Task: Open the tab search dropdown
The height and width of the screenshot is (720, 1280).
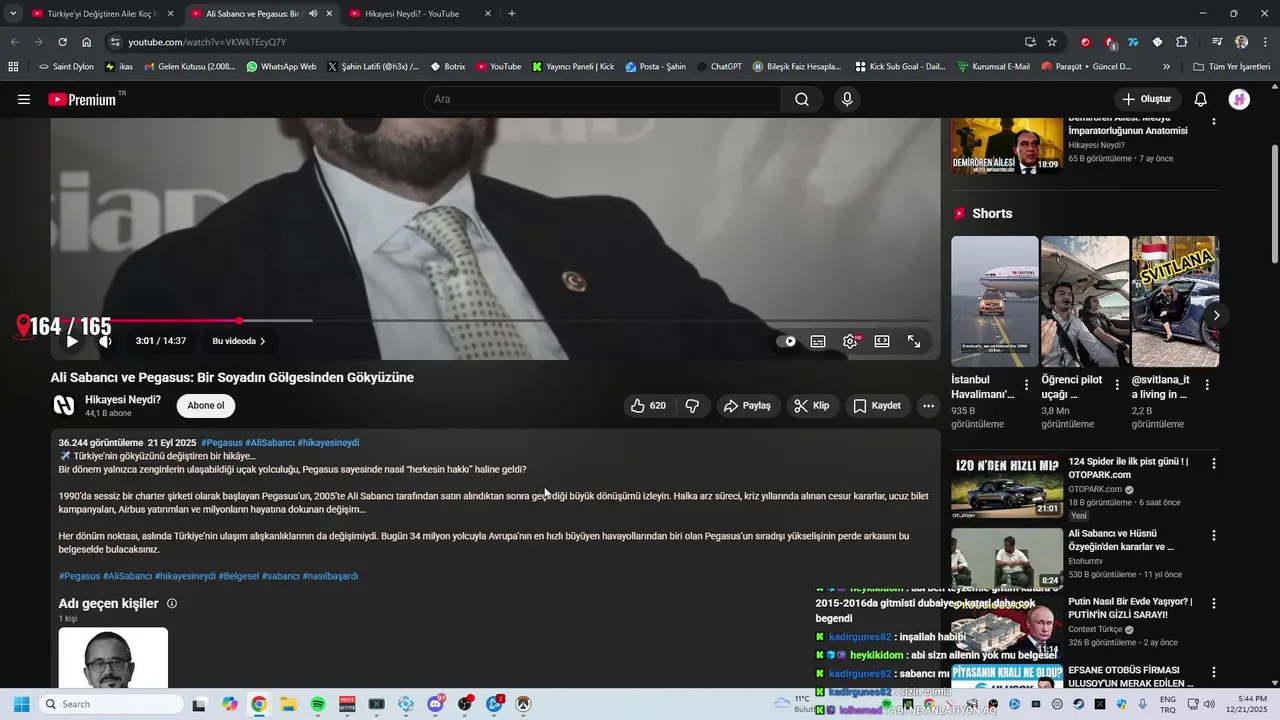Action: [x=13, y=14]
